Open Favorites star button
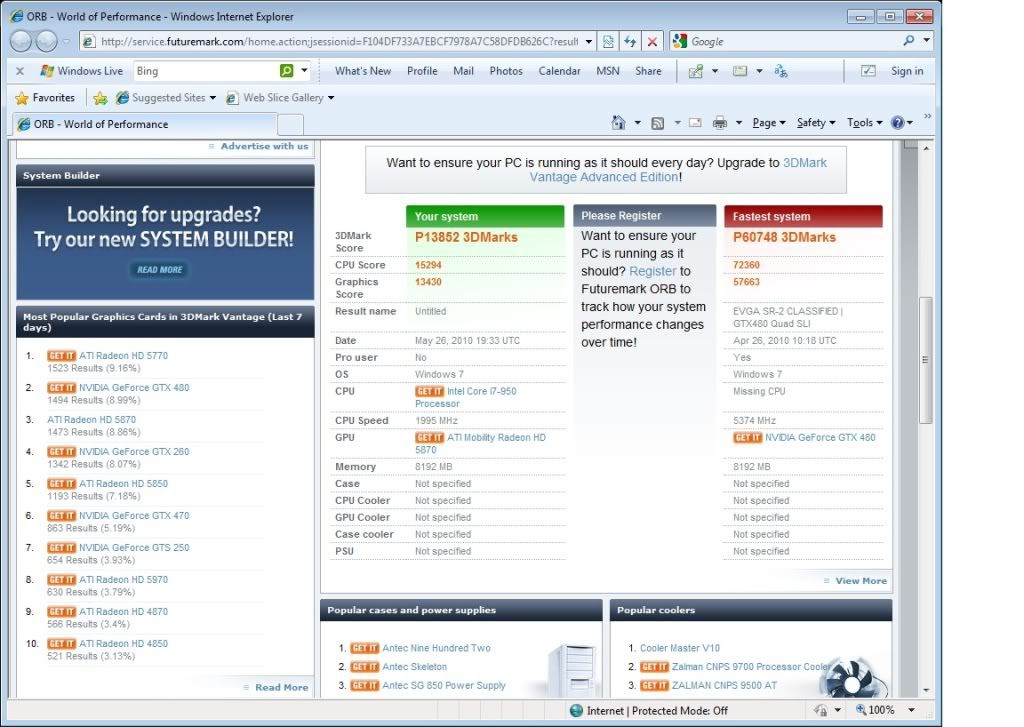Image resolution: width=1024 pixels, height=727 pixels. coord(45,98)
